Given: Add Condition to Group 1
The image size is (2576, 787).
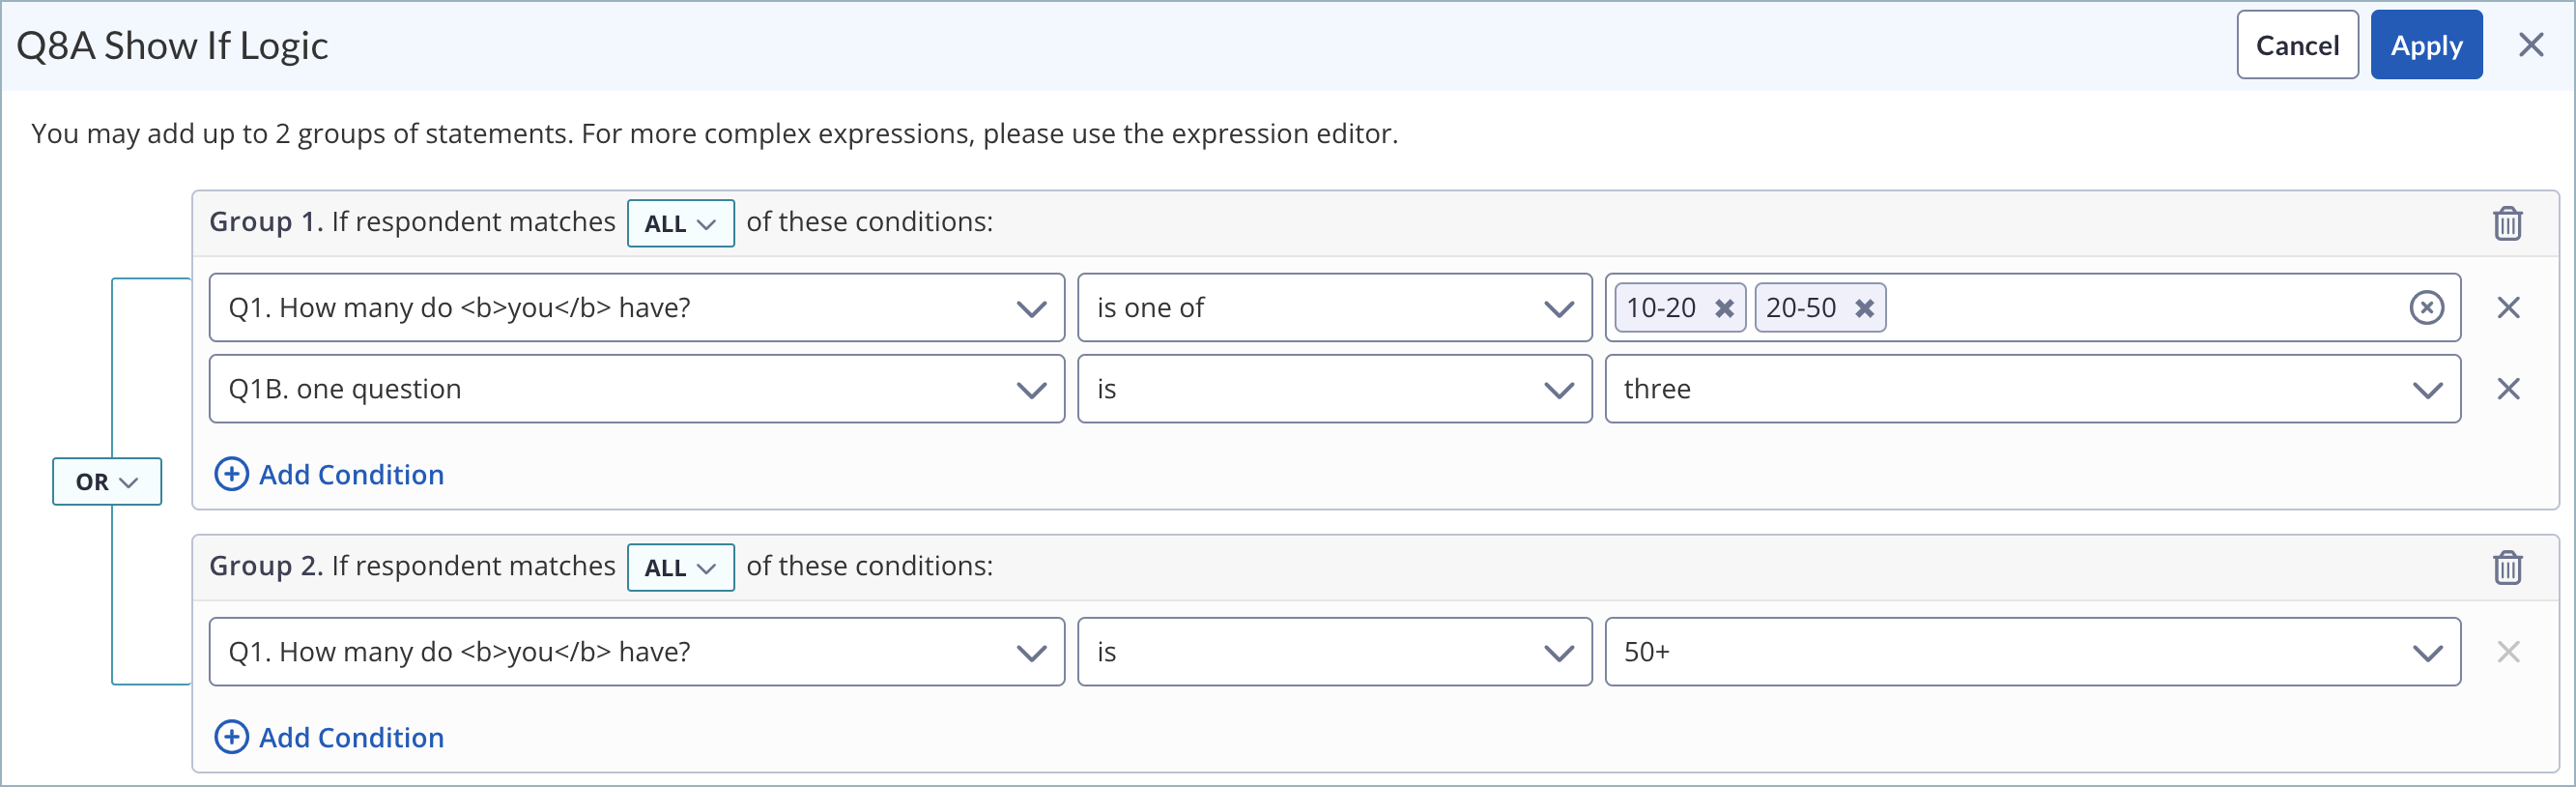Looking at the screenshot, I should (330, 474).
